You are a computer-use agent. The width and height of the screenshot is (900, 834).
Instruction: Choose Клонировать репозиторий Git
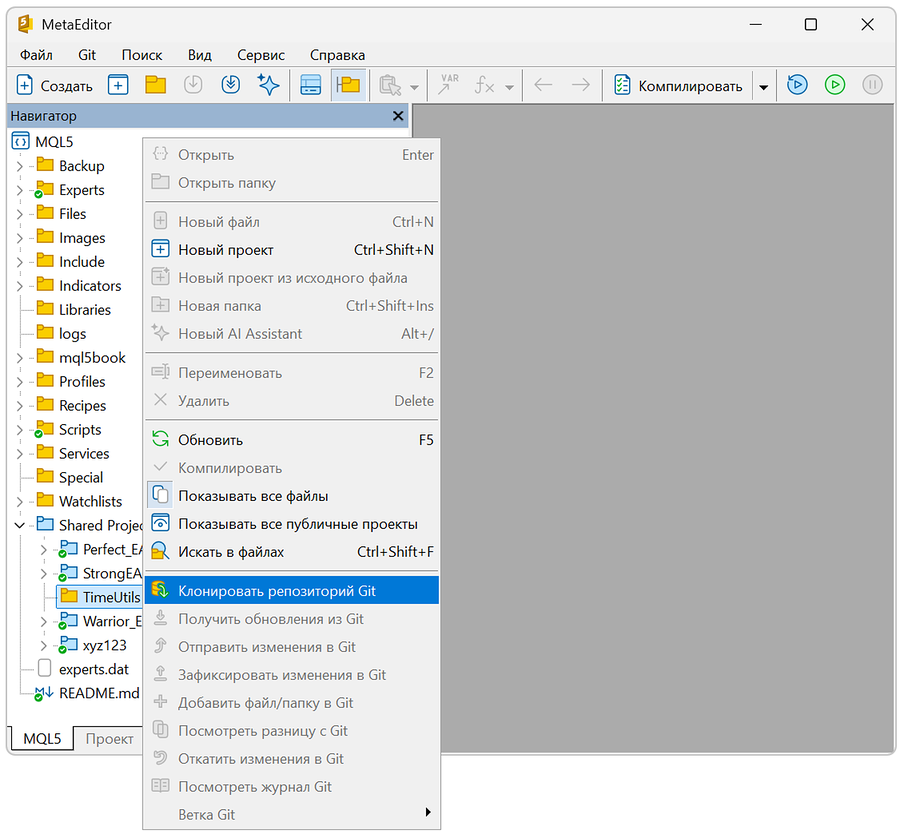pos(292,590)
